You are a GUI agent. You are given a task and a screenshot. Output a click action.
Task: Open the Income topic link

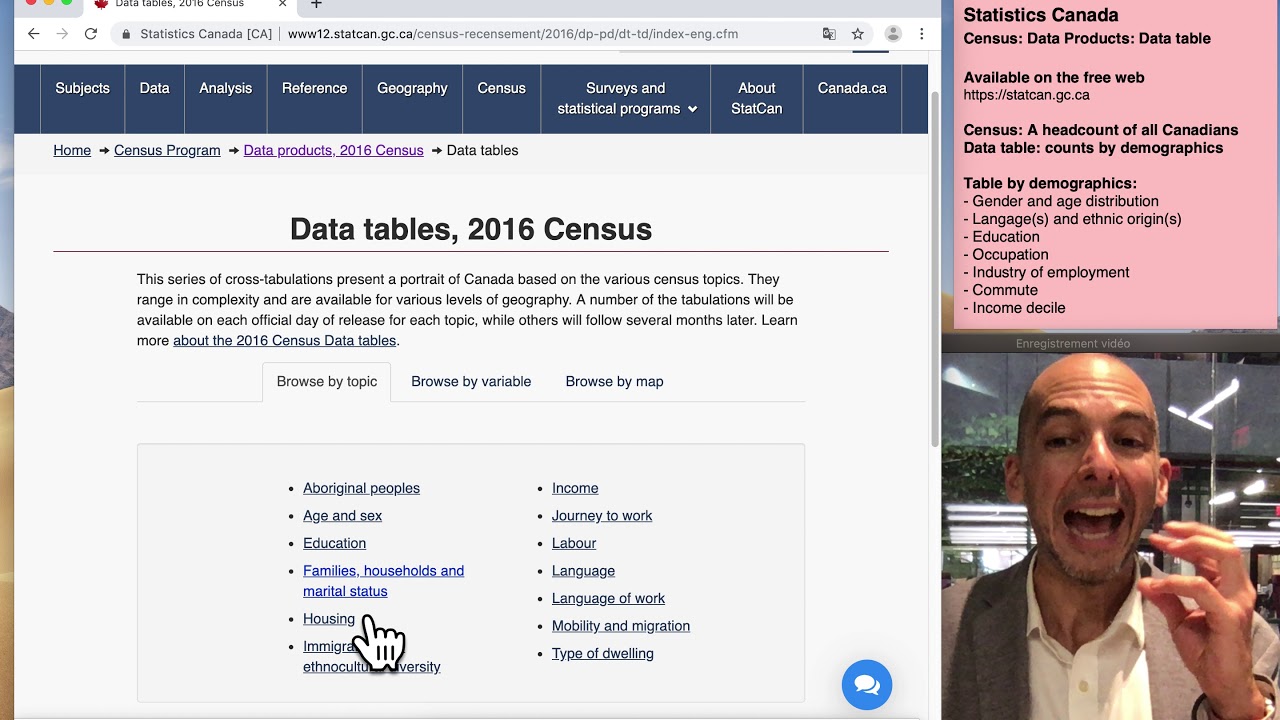point(575,488)
